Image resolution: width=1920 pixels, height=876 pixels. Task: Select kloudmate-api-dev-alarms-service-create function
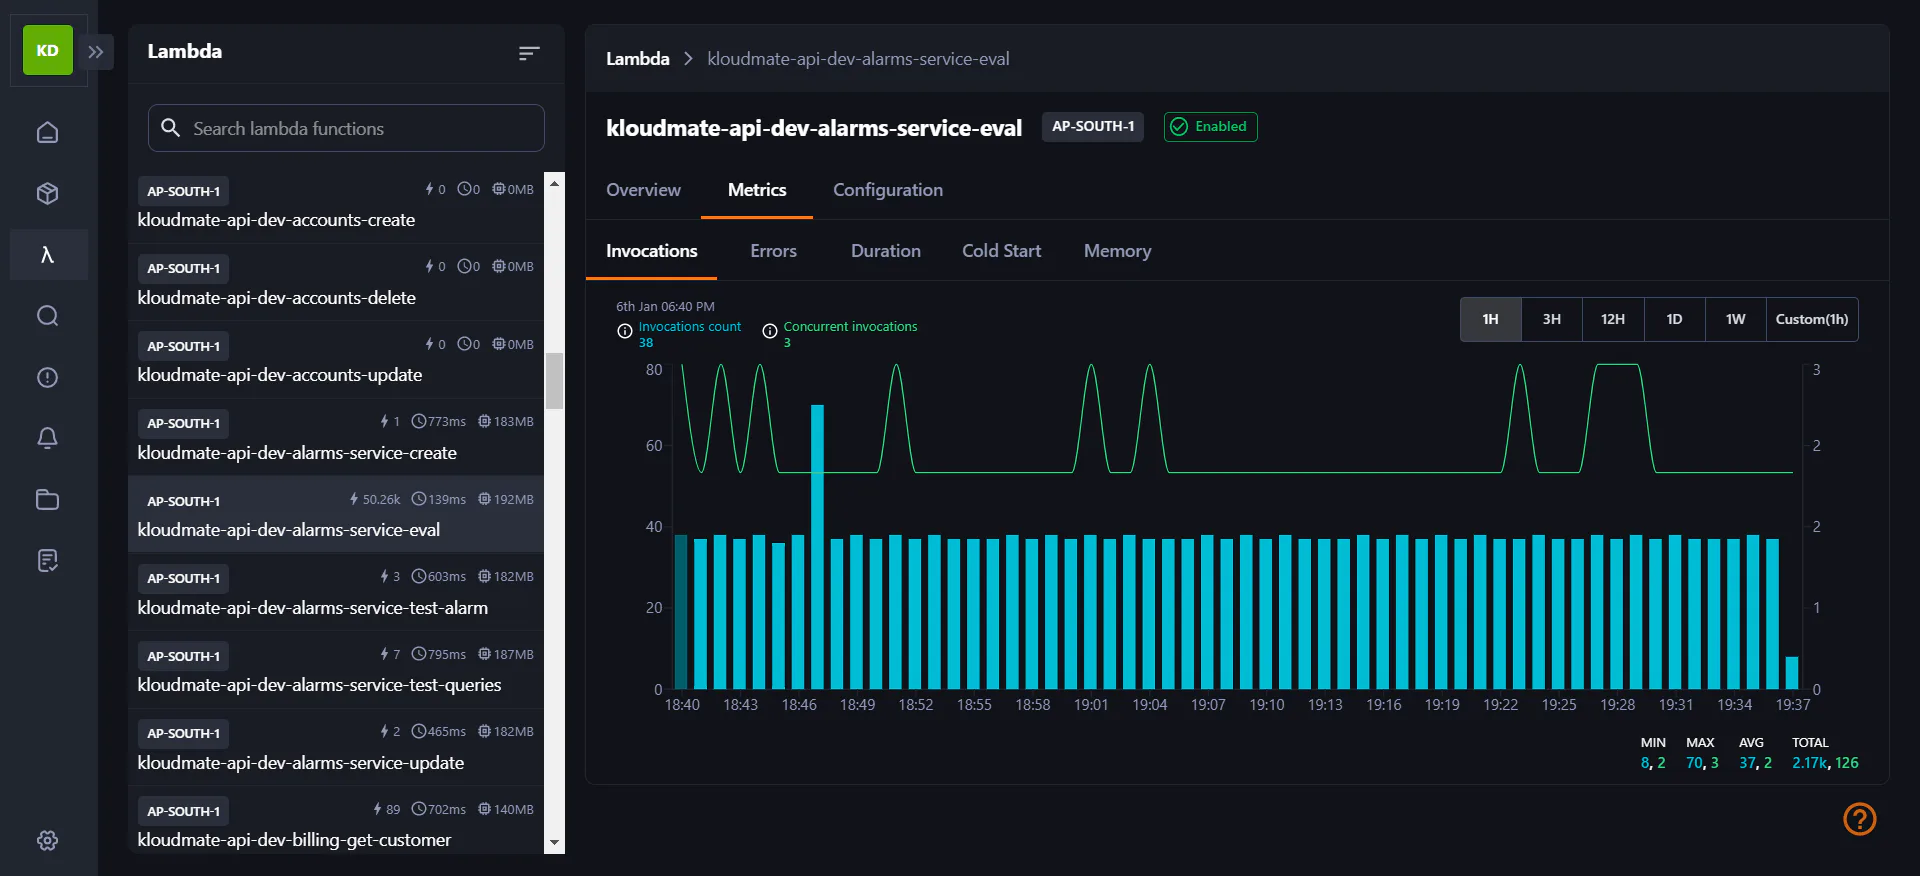click(336, 438)
